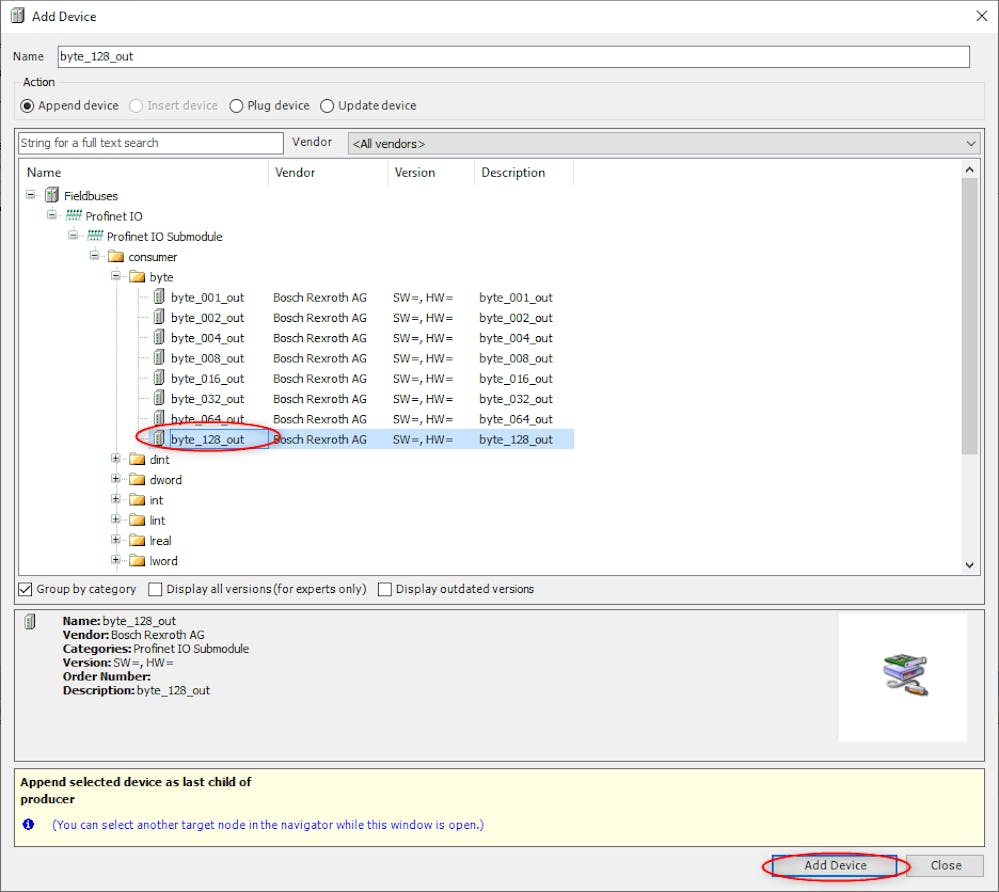The height and width of the screenshot is (892, 999).
Task: Expand the dint folder node
Action: coord(116,458)
